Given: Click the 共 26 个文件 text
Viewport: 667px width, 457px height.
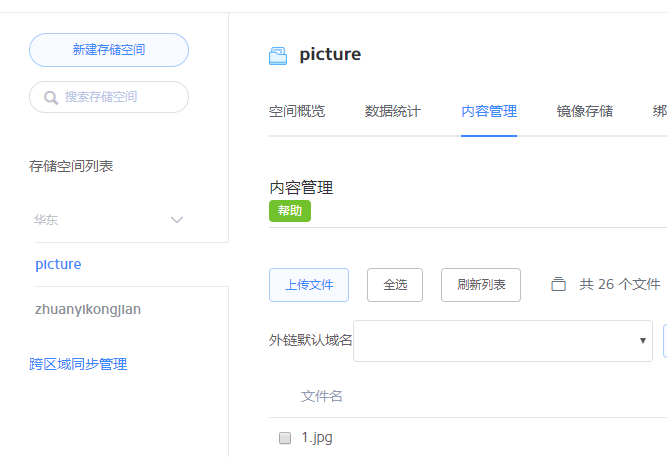Looking at the screenshot, I should (x=620, y=284).
